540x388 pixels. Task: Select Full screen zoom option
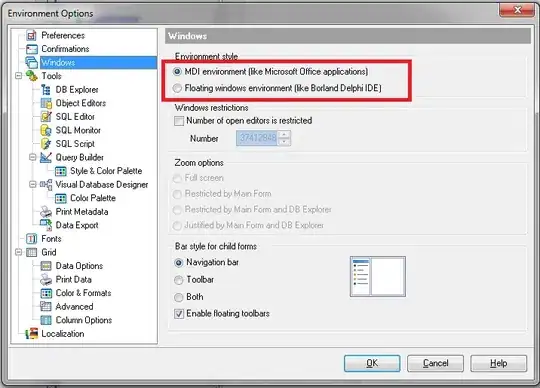[x=177, y=178]
